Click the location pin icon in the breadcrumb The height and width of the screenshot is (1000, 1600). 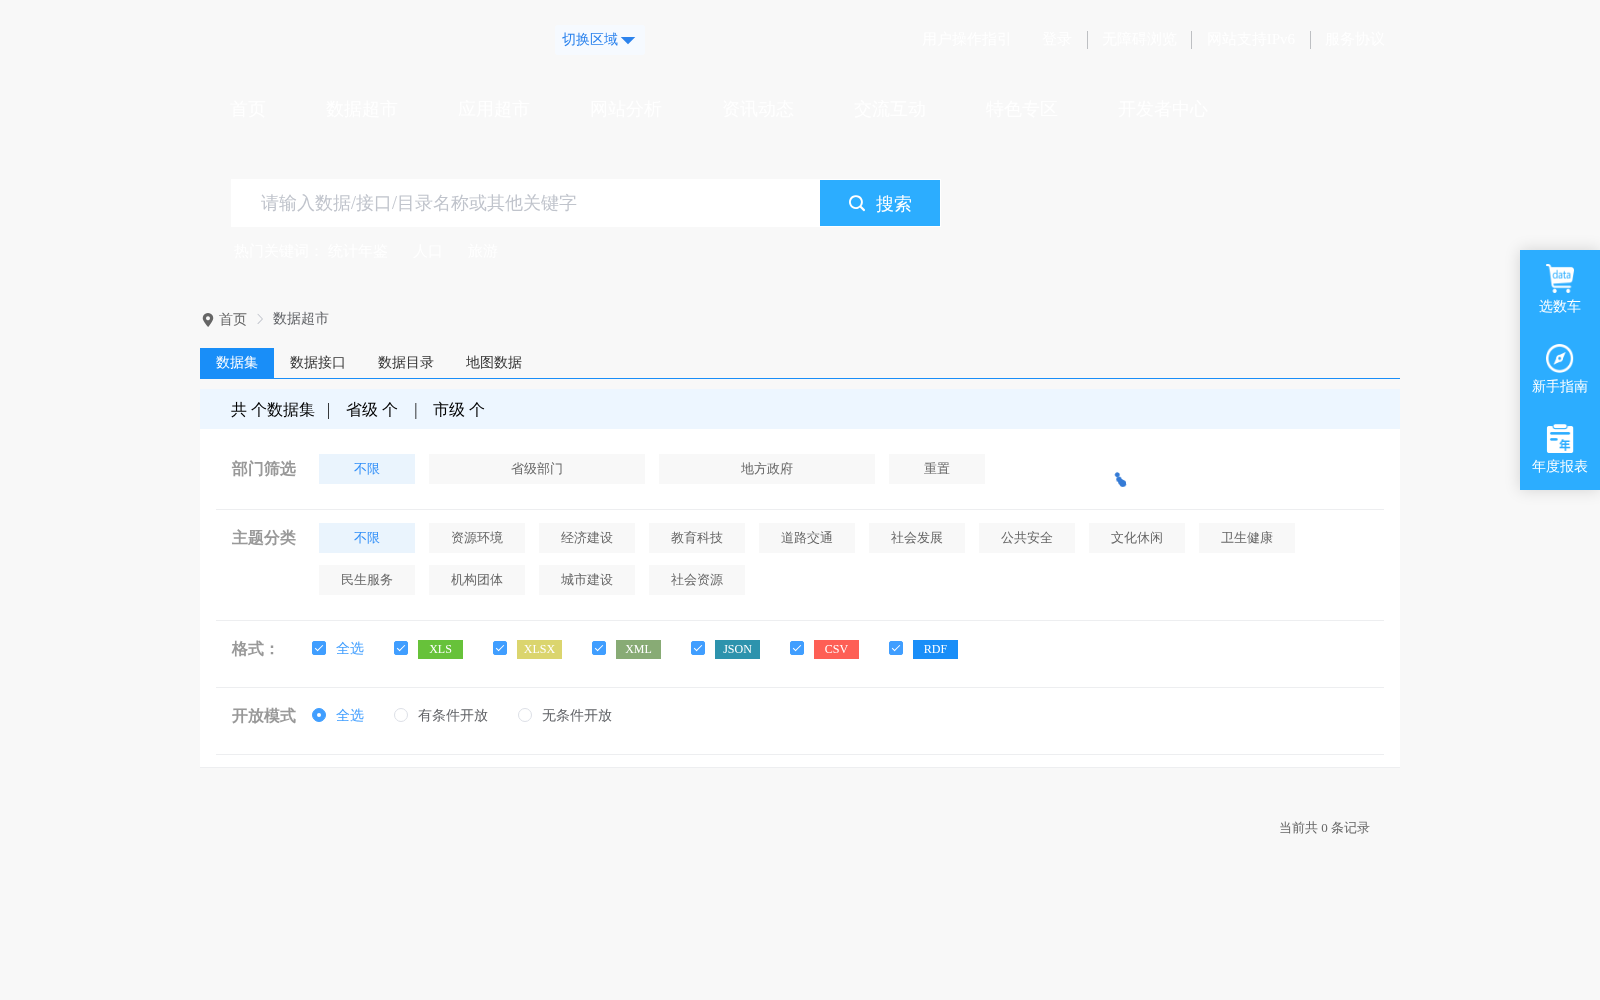[x=208, y=320]
